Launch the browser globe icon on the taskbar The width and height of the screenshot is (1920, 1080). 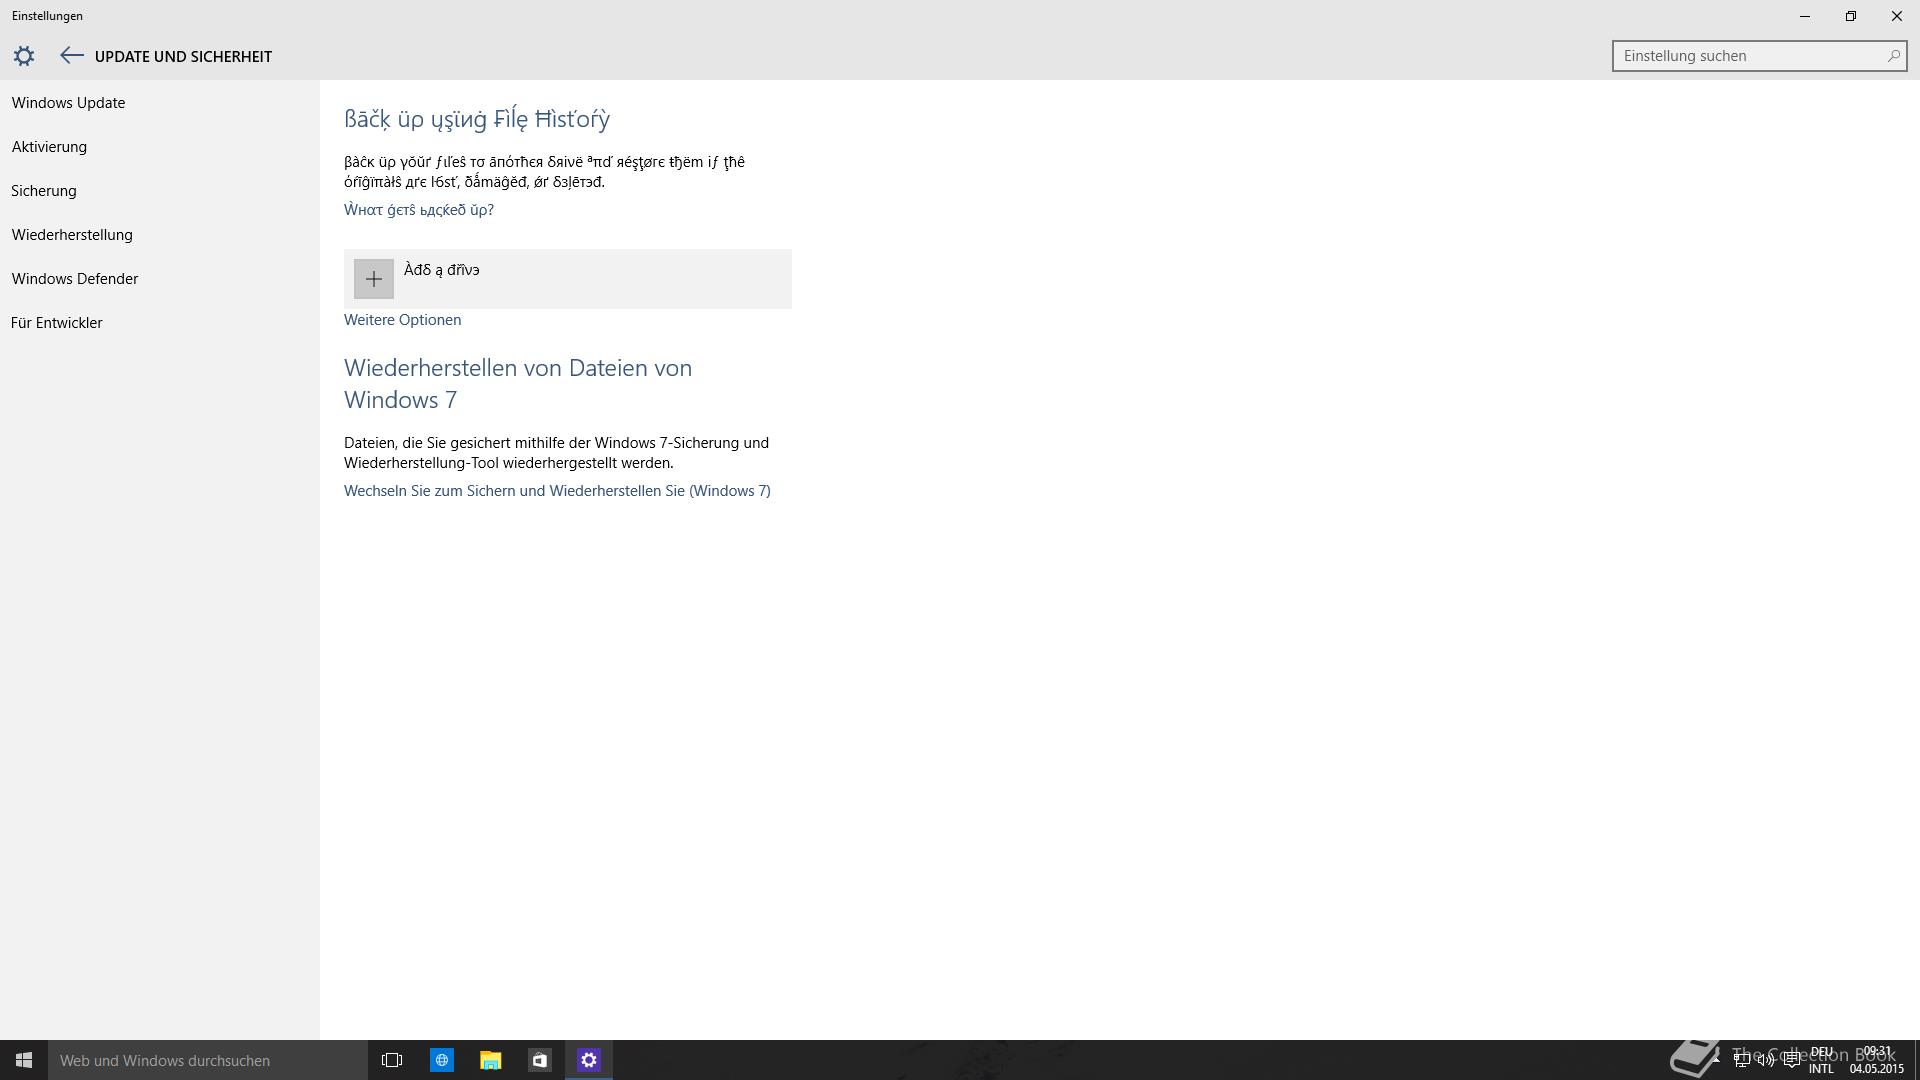point(441,1060)
